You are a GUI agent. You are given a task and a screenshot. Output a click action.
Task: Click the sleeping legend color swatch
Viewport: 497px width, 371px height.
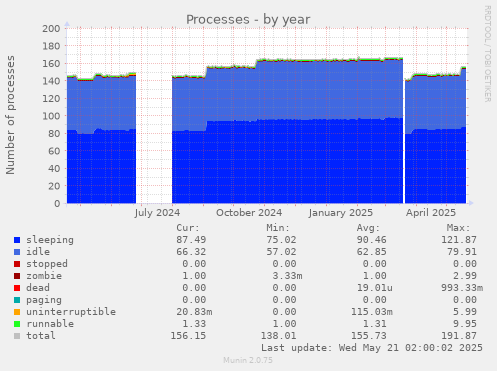(17, 240)
